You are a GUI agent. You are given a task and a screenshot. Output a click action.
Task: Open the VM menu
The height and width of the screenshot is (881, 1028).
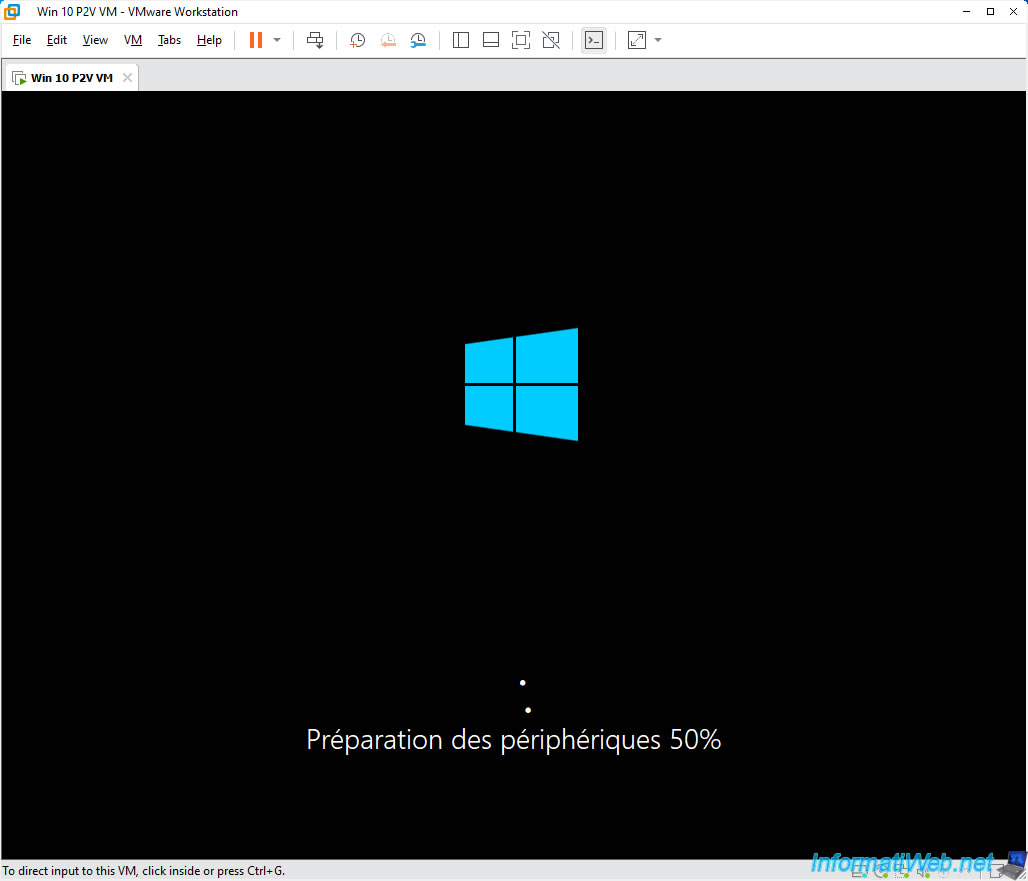(133, 40)
